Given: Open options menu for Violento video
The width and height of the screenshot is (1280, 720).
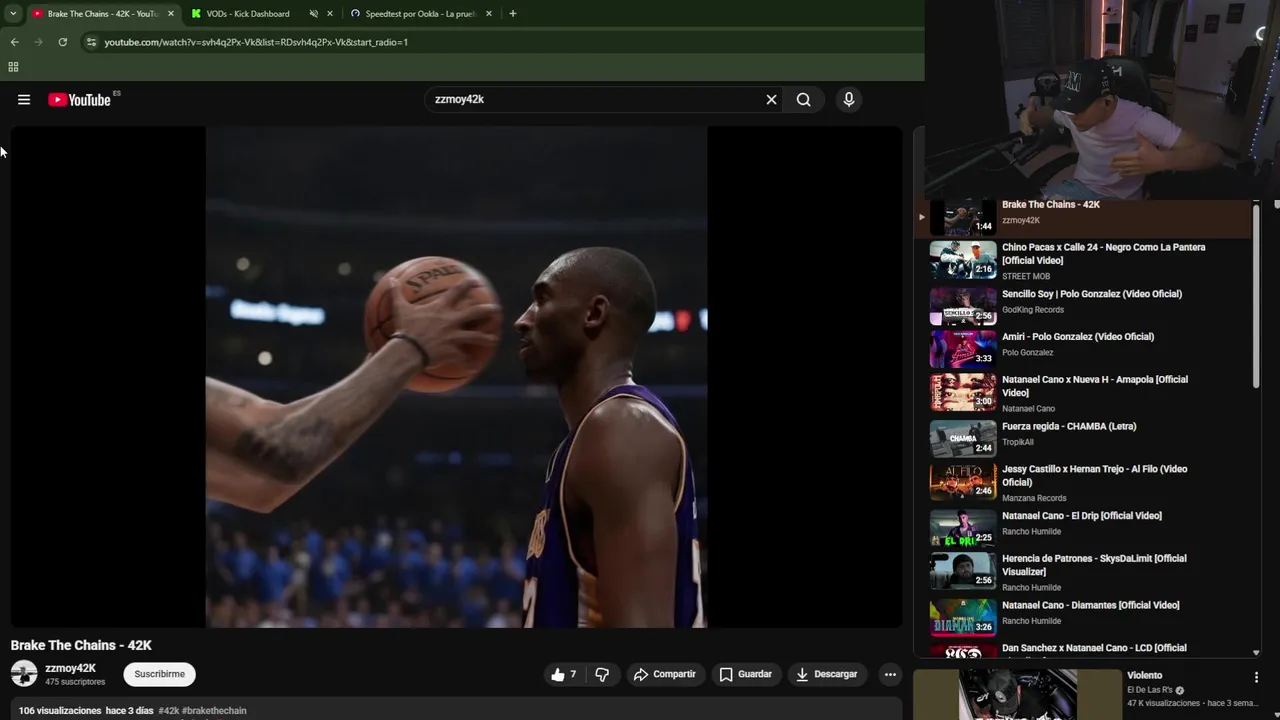Looking at the screenshot, I should tap(1256, 677).
